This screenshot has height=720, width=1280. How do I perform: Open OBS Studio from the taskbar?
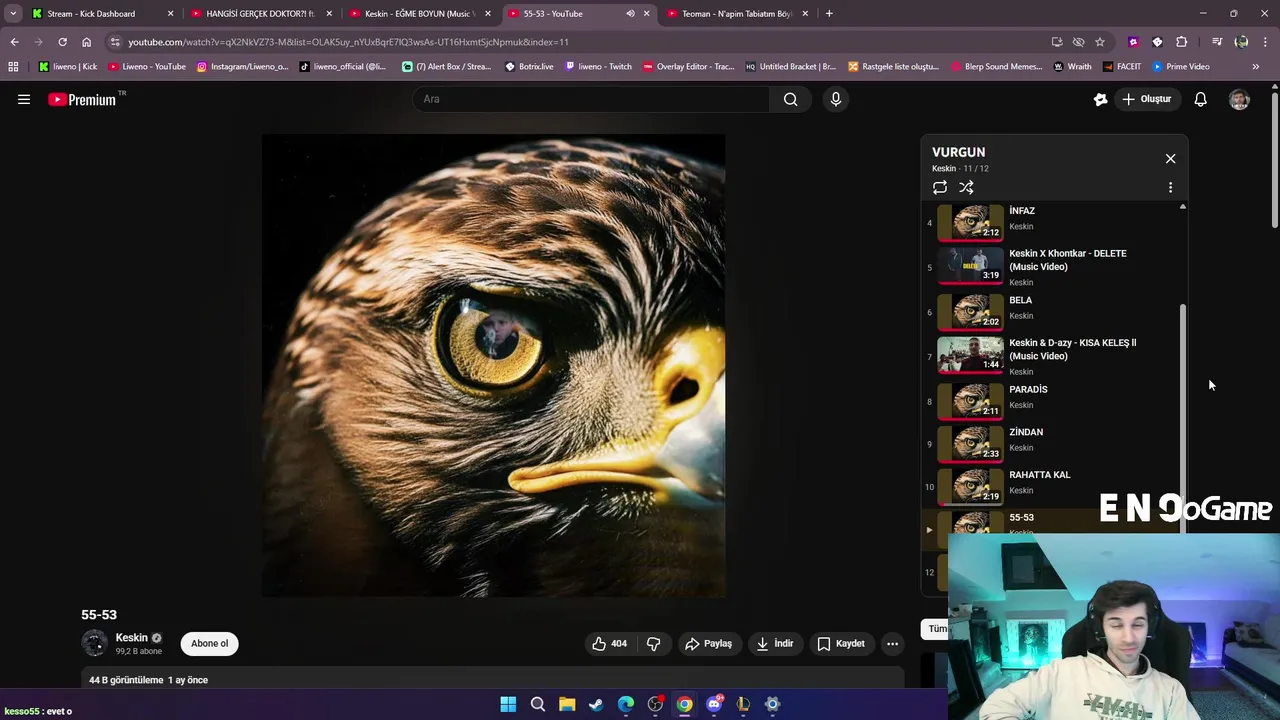pos(655,704)
